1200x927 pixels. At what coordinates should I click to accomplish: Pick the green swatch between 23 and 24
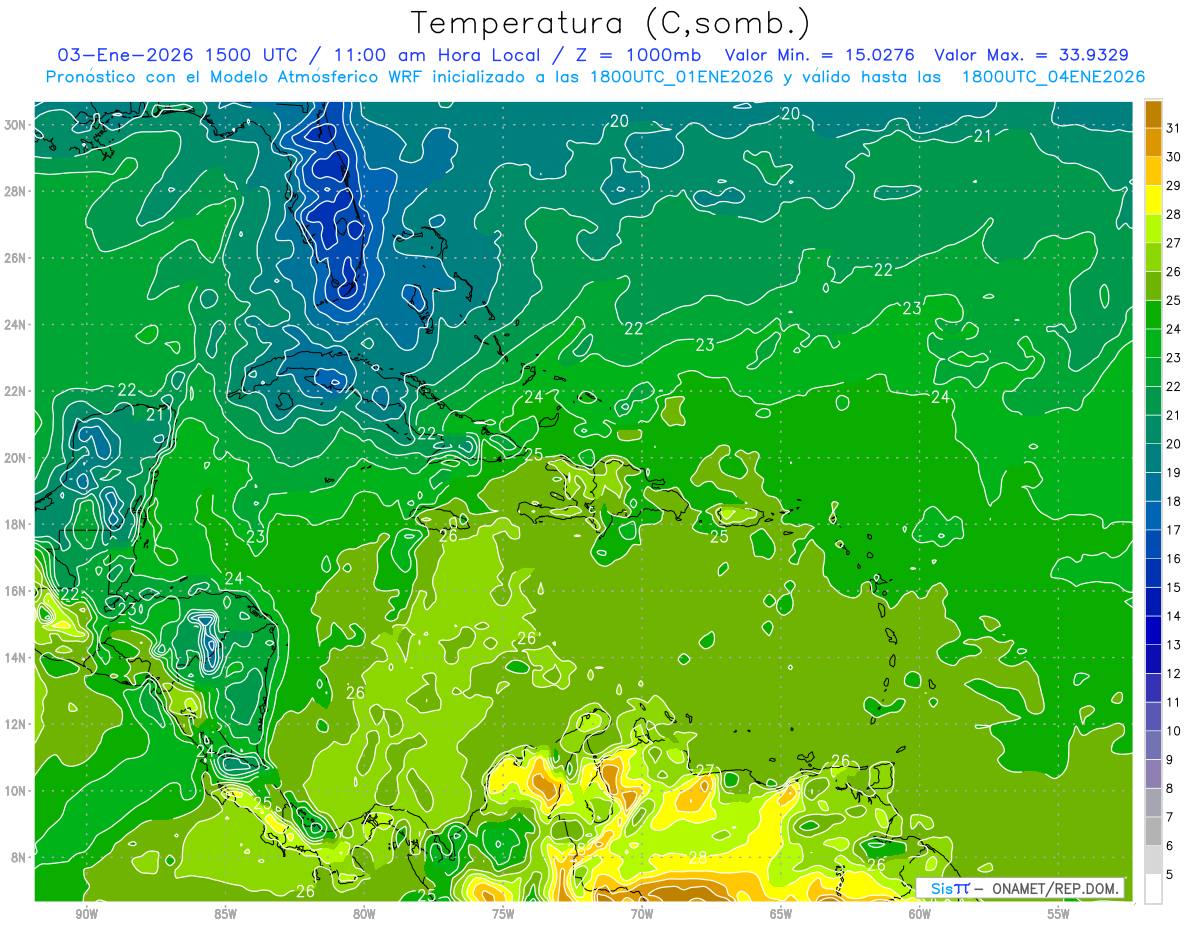(1153, 343)
